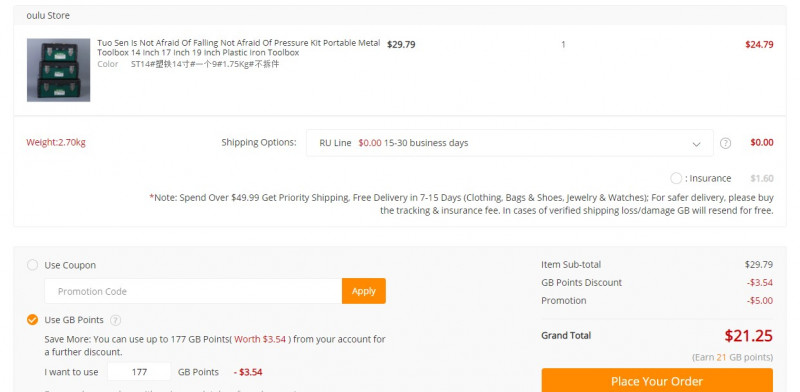Focus the Promotion Code input field
The height and width of the screenshot is (392, 800).
coord(193,291)
